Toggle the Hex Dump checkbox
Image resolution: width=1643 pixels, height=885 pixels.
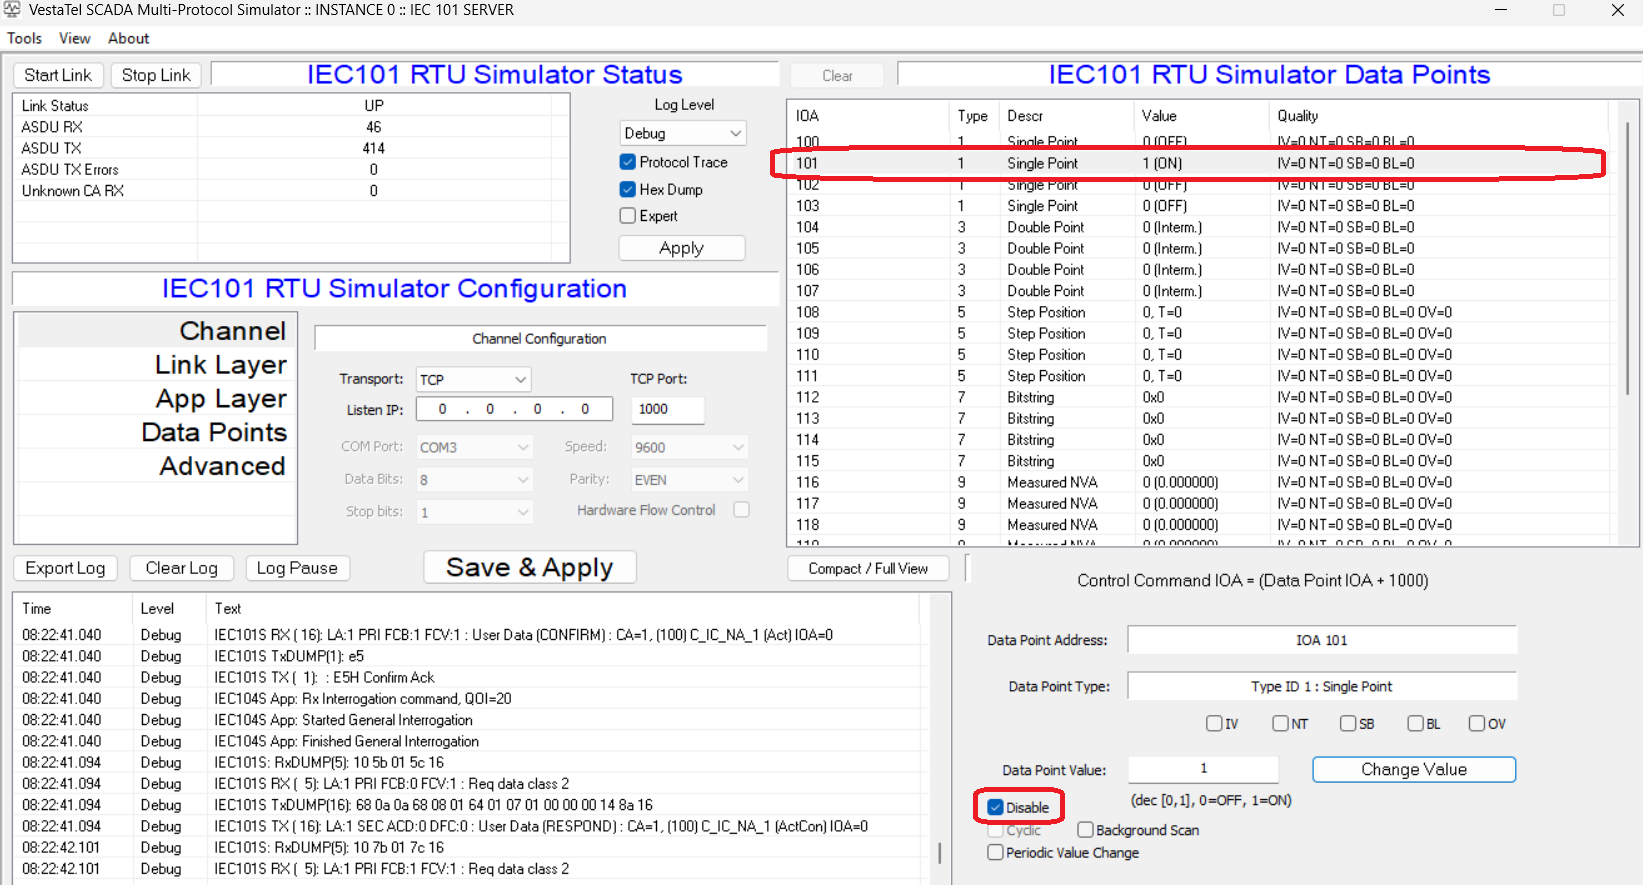coord(628,189)
